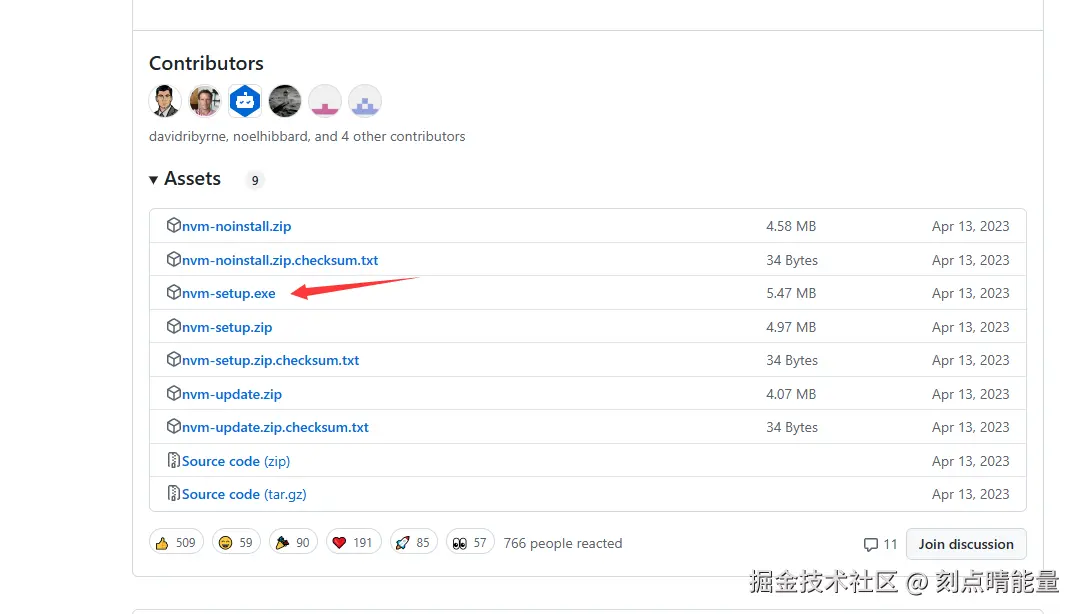
Task: Click the 766 people reacted text
Action: point(562,543)
